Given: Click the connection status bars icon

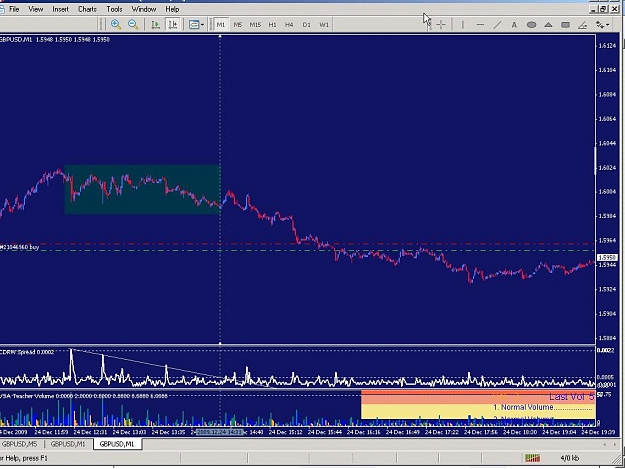Looking at the screenshot, I should (x=532, y=458).
